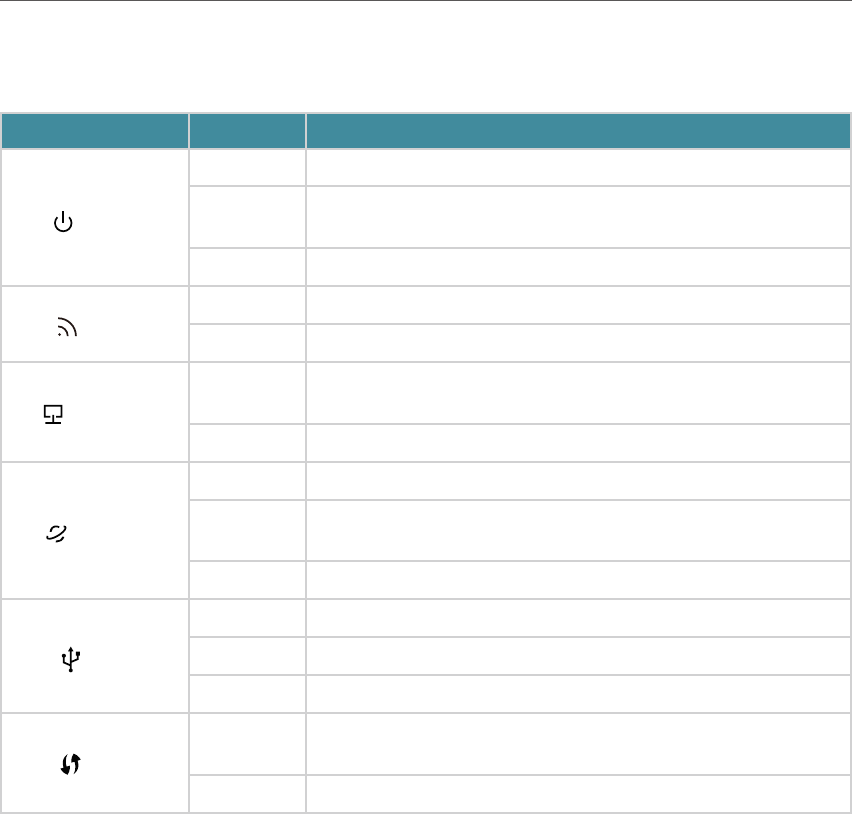This screenshot has width=852, height=814.
Task: Click the tall status cell beside the LAN icon
Action: [x=247, y=393]
